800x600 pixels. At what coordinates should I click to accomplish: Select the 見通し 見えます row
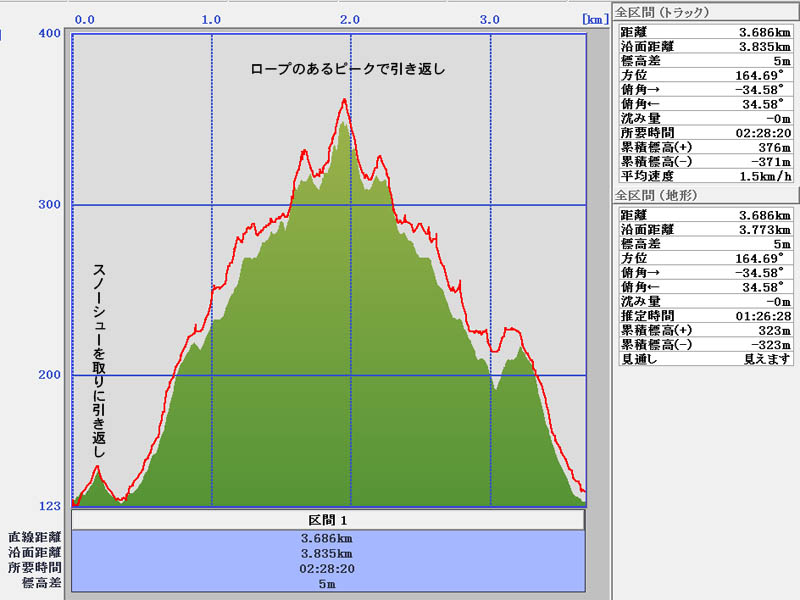pyautogui.click(x=706, y=359)
